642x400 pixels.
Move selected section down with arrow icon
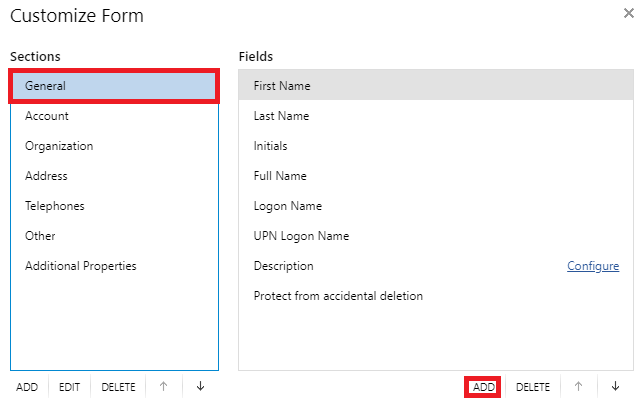click(200, 386)
